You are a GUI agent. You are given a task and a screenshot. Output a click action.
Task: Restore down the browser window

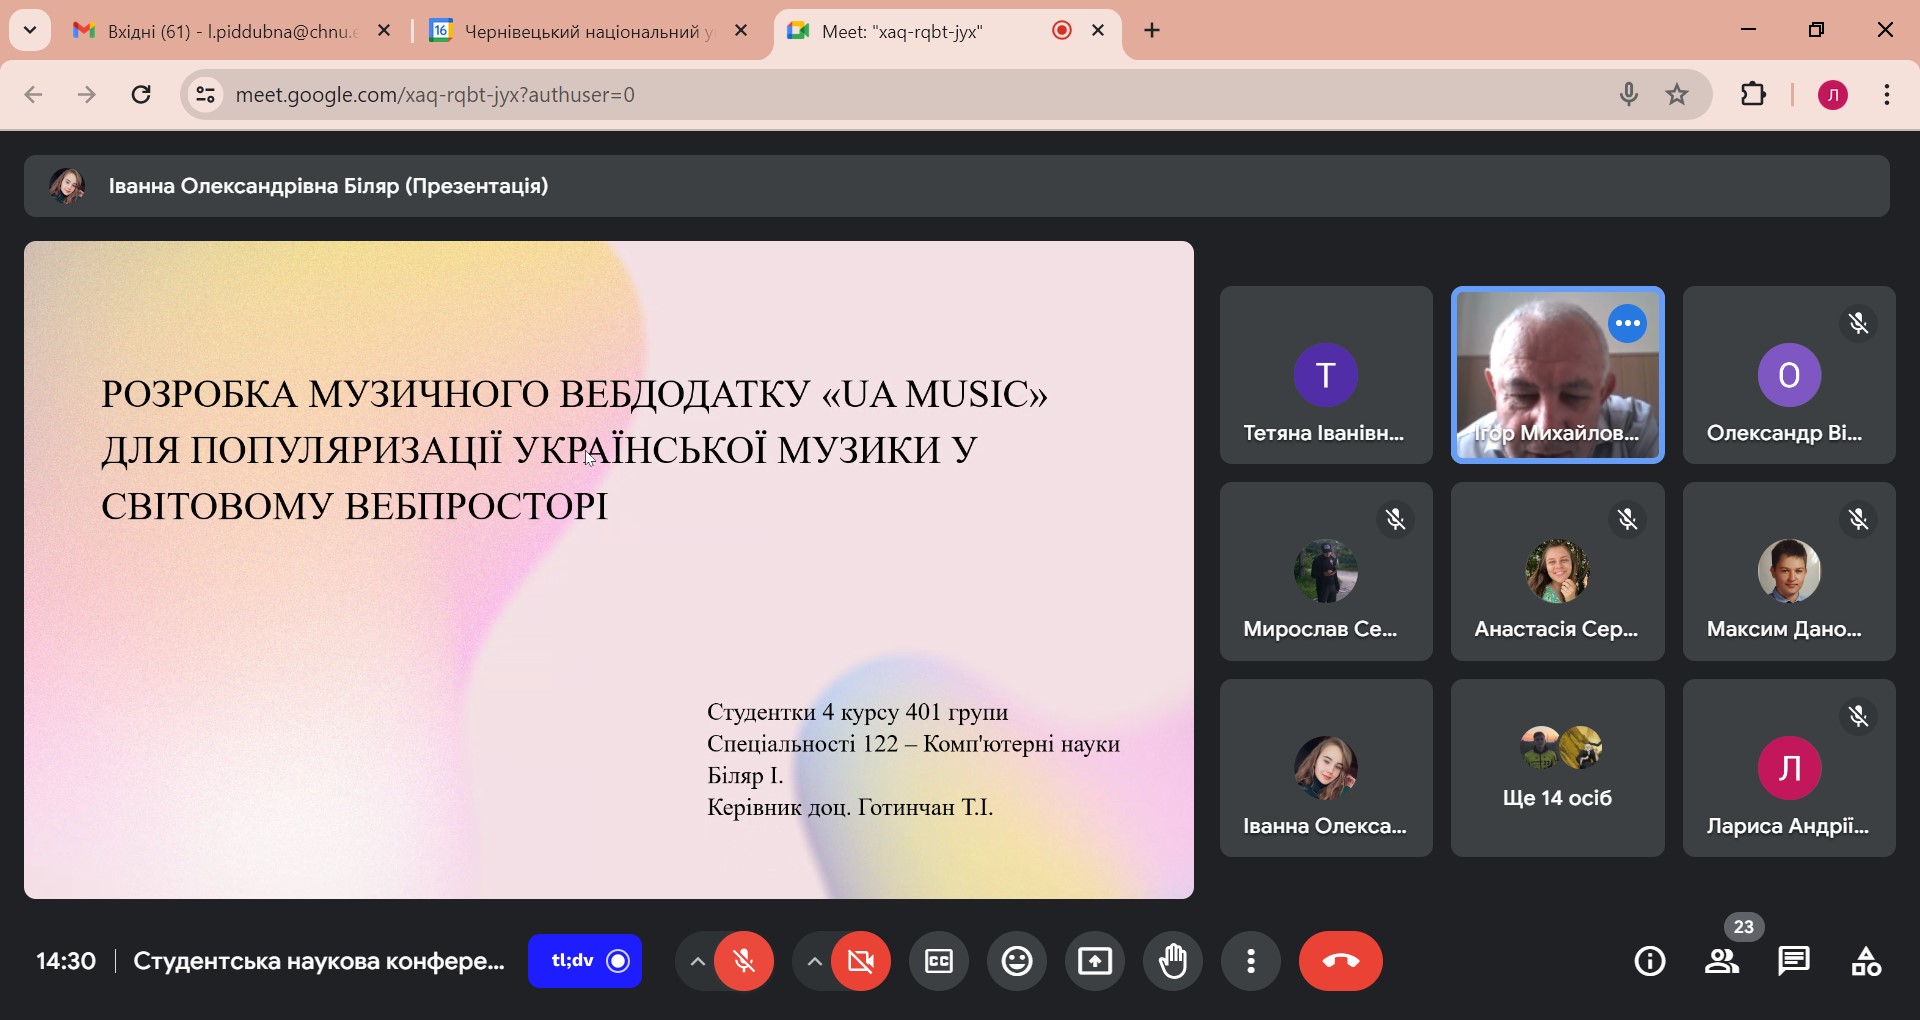coord(1817,31)
